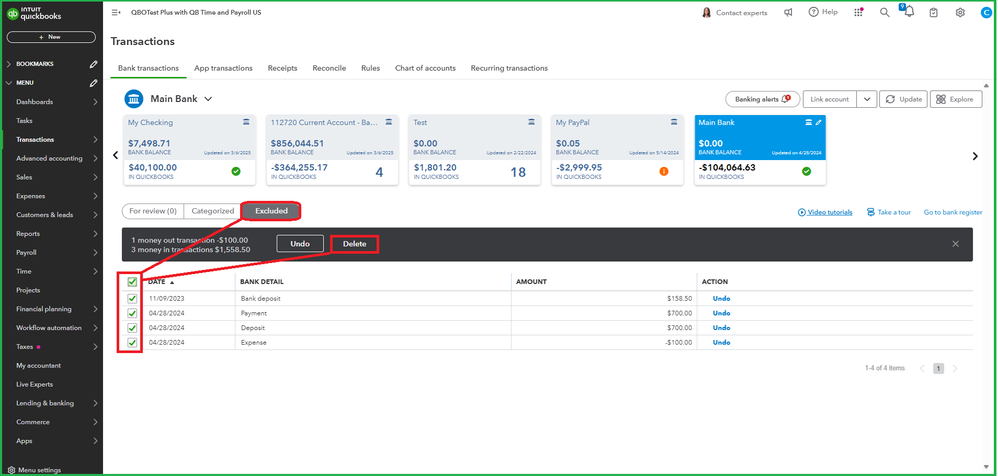Edit the Menu pencil icon

point(94,83)
